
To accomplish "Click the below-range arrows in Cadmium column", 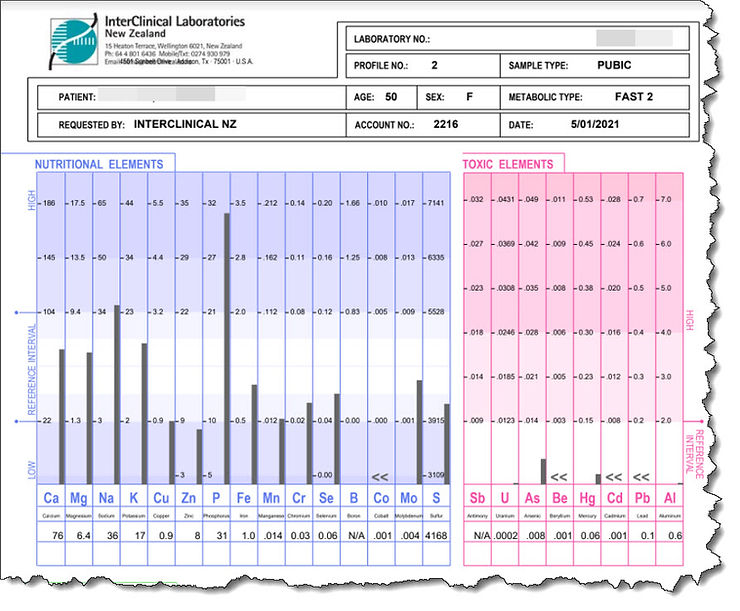I will click(614, 477).
